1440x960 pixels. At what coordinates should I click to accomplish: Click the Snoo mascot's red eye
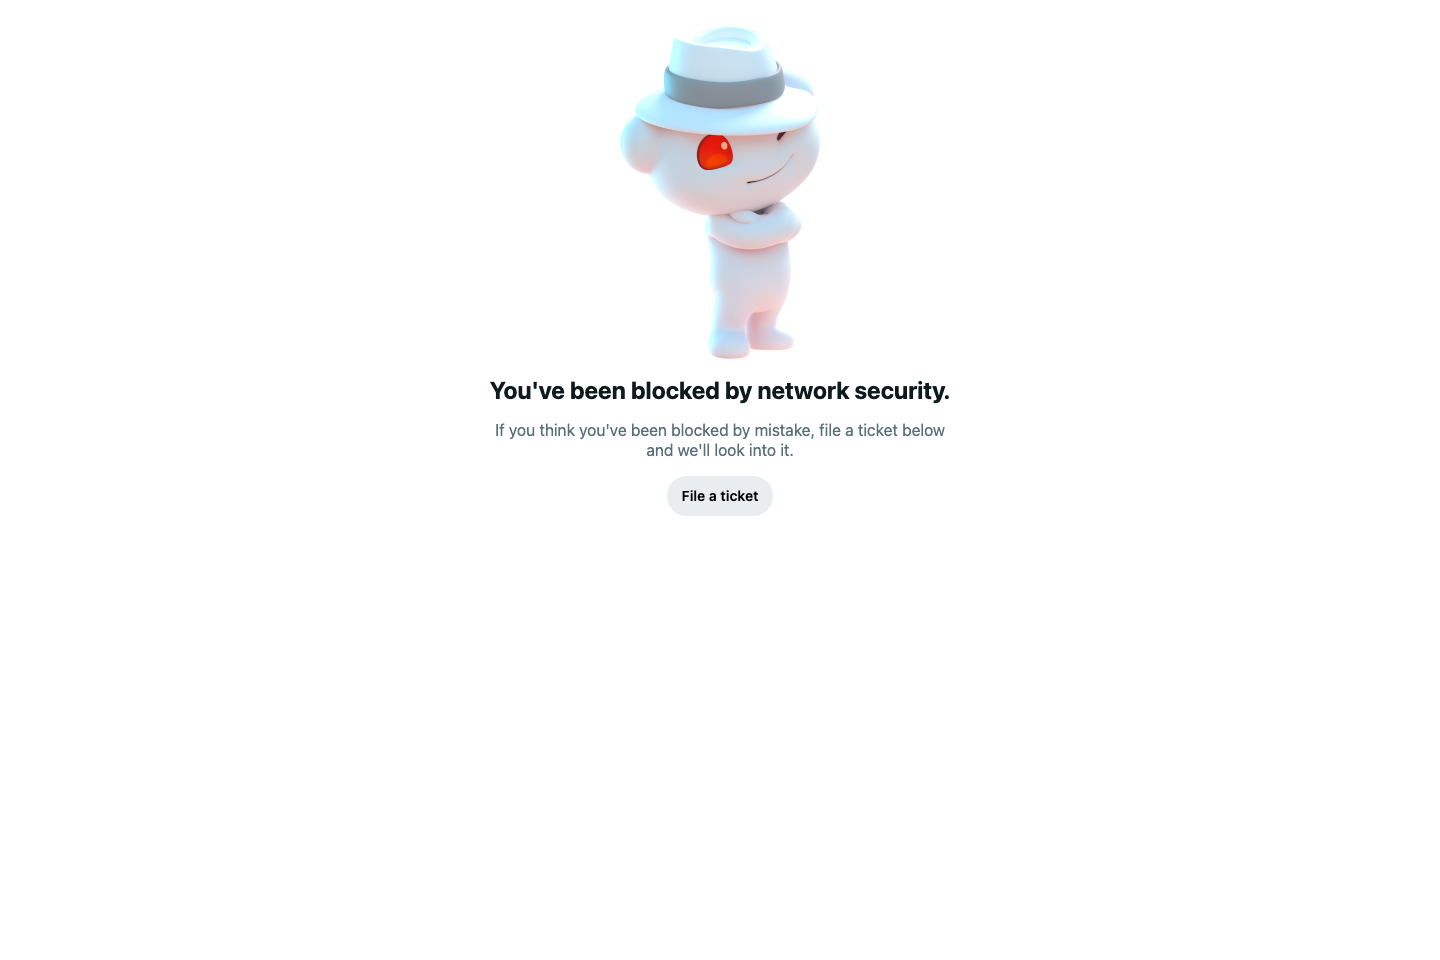pyautogui.click(x=715, y=152)
